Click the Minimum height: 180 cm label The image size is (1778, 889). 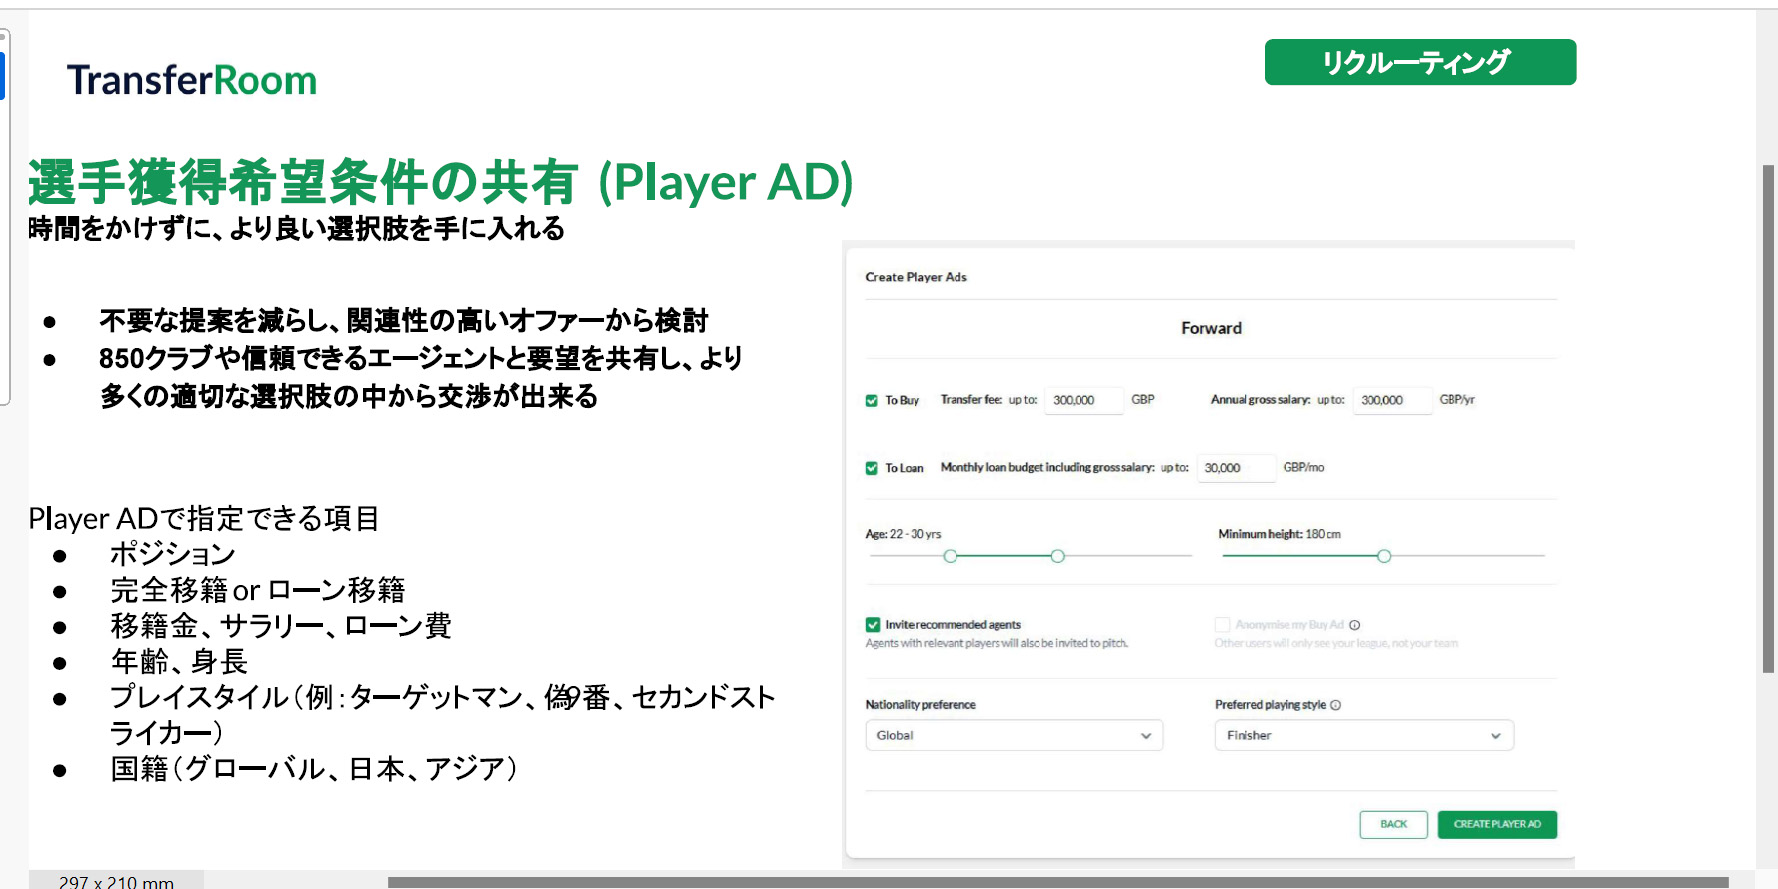coord(1279,534)
